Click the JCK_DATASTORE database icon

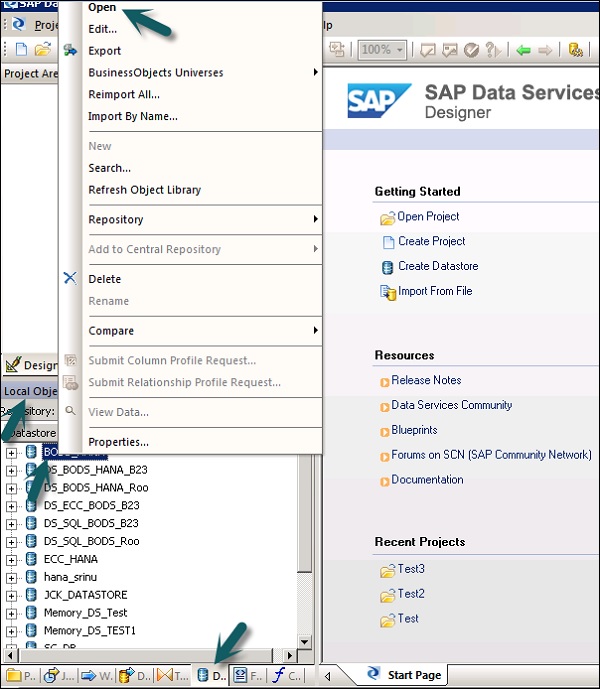[x=31, y=595]
